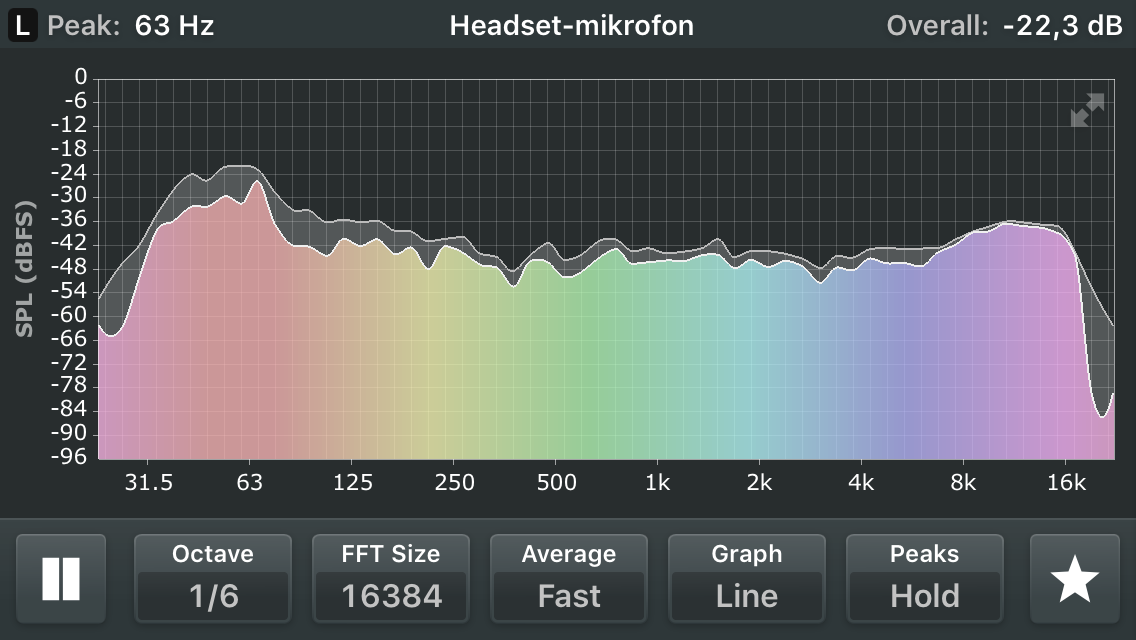Tap the Headset-mikrofon input title

pos(572,26)
